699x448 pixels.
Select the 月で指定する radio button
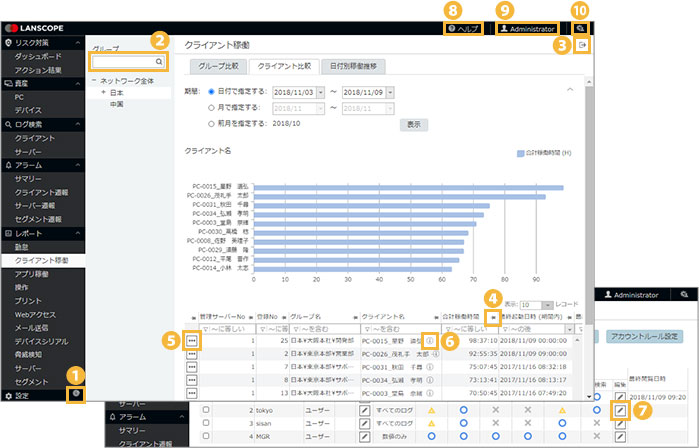pos(198,108)
